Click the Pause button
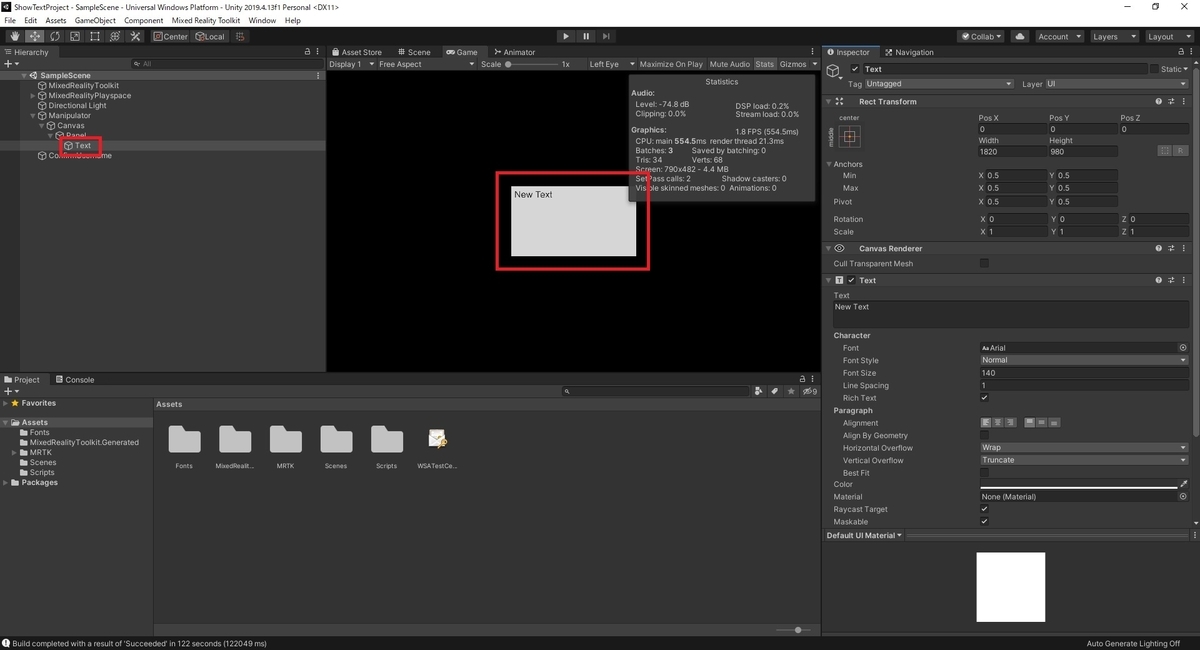The width and height of the screenshot is (1200, 650). tap(586, 36)
